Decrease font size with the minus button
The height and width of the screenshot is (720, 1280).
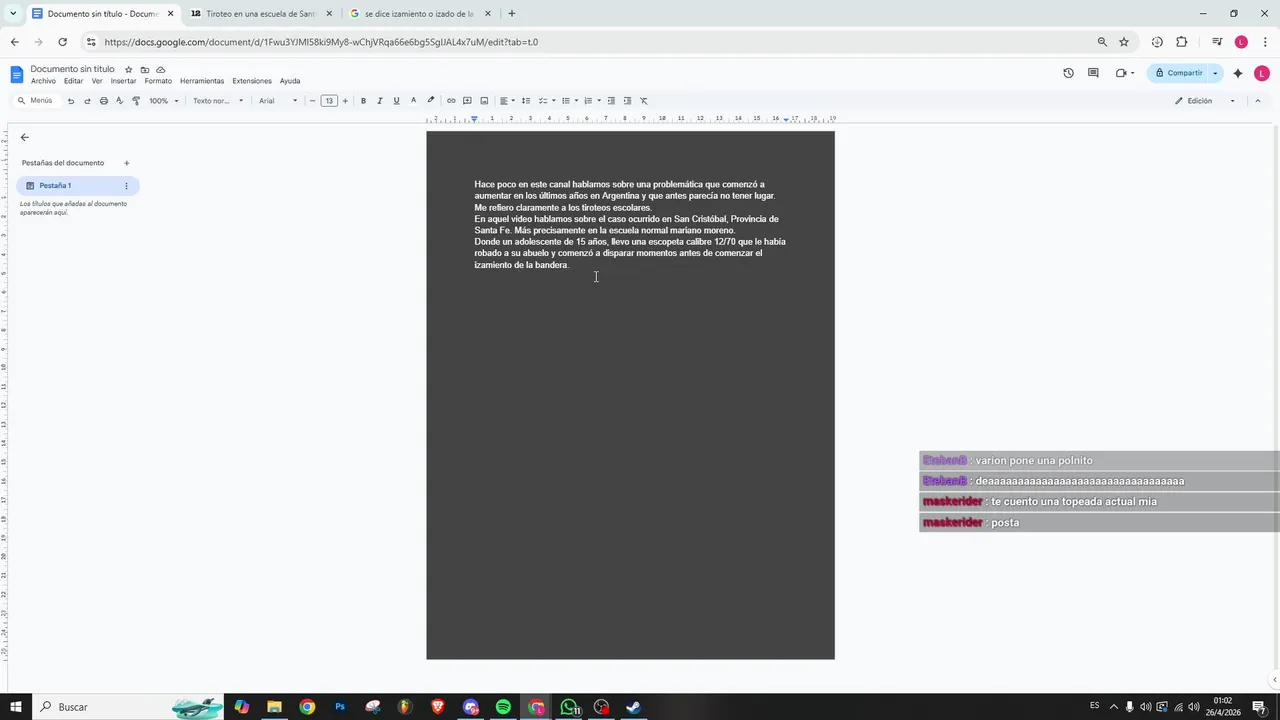[312, 101]
